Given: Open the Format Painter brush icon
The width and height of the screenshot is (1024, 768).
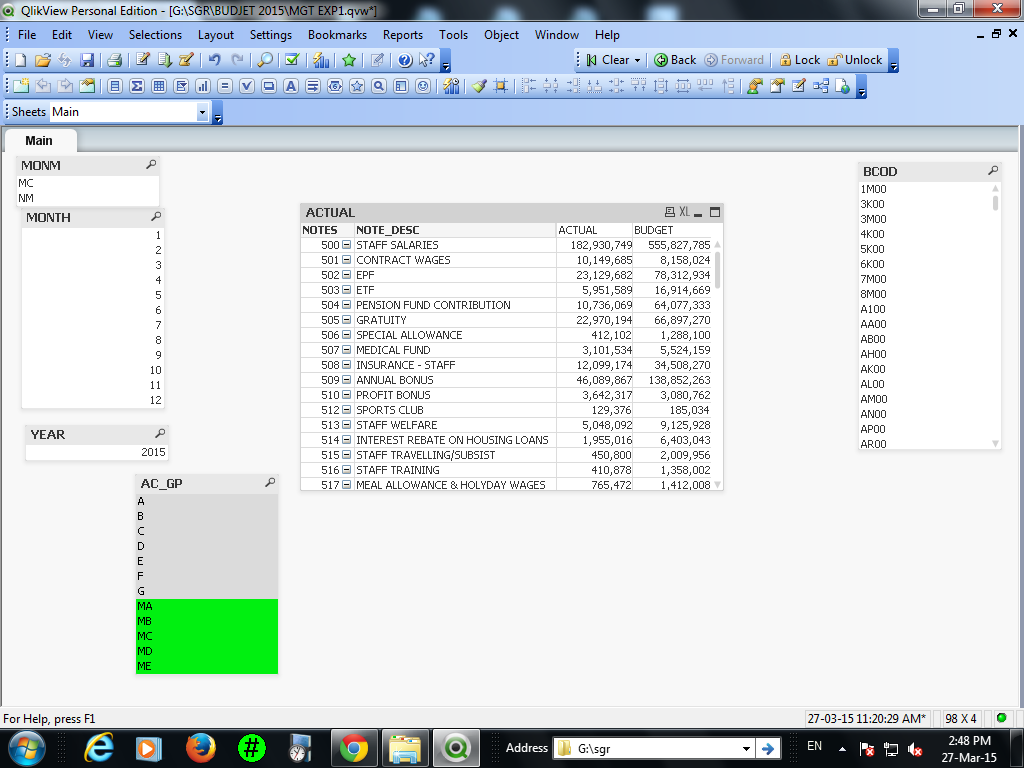Looking at the screenshot, I should coord(479,86).
